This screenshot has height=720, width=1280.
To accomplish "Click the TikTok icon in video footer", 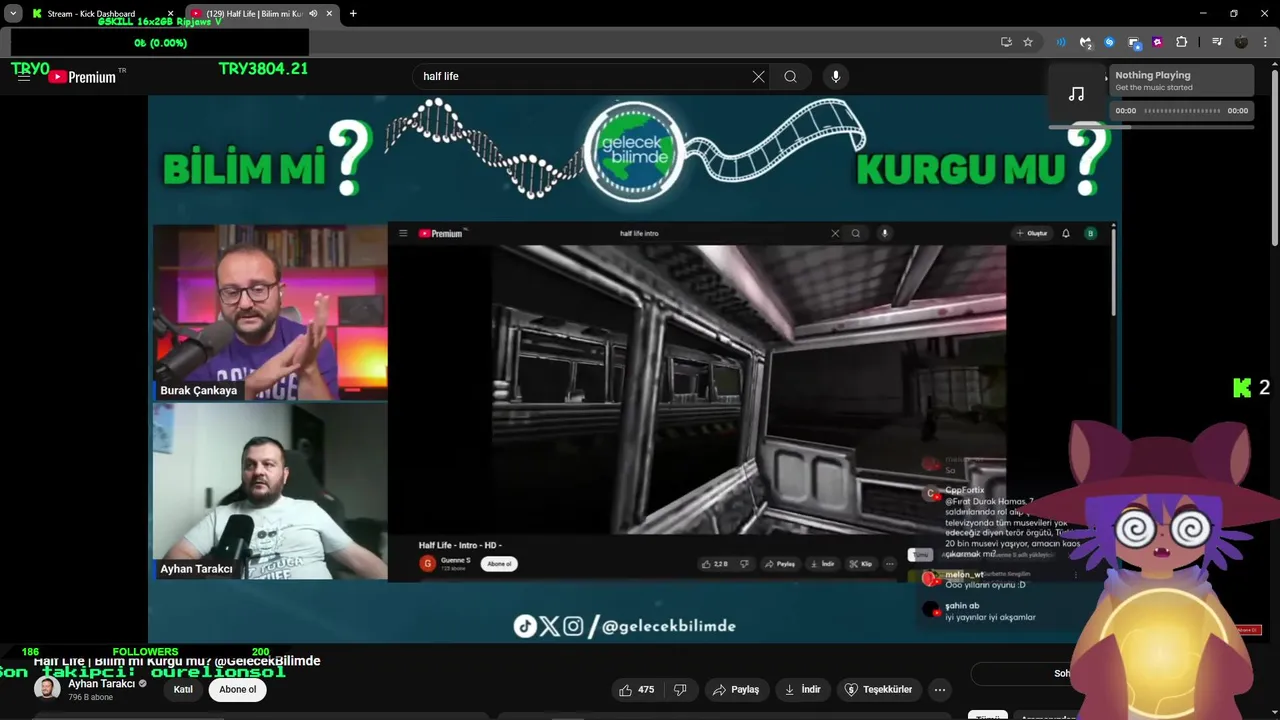I will [x=524, y=626].
